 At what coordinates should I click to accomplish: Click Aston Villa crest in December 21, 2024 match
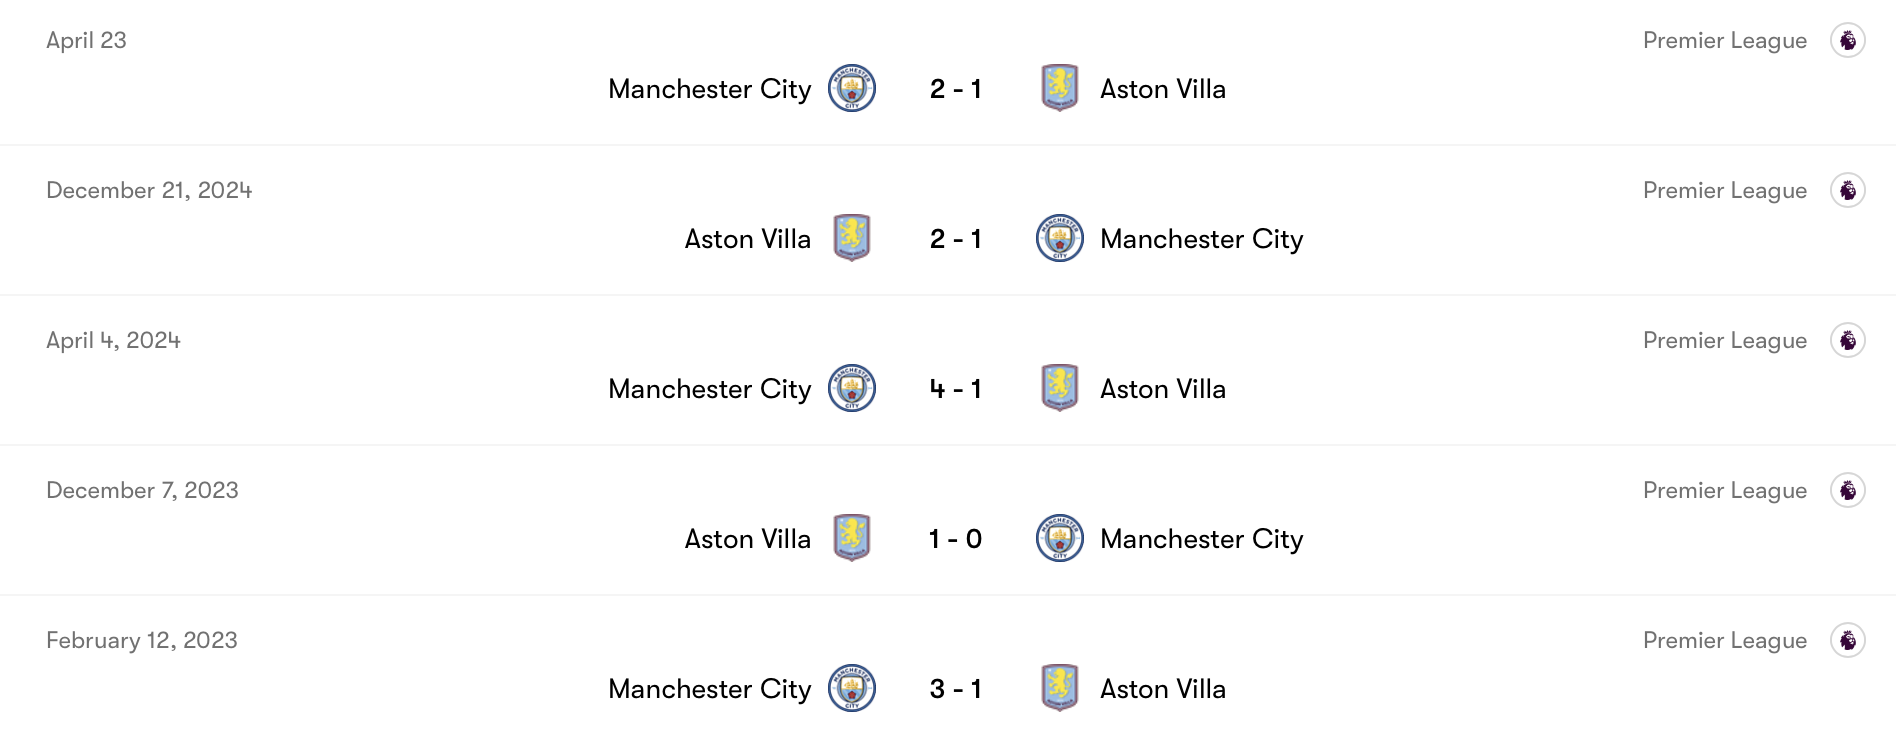pos(852,238)
